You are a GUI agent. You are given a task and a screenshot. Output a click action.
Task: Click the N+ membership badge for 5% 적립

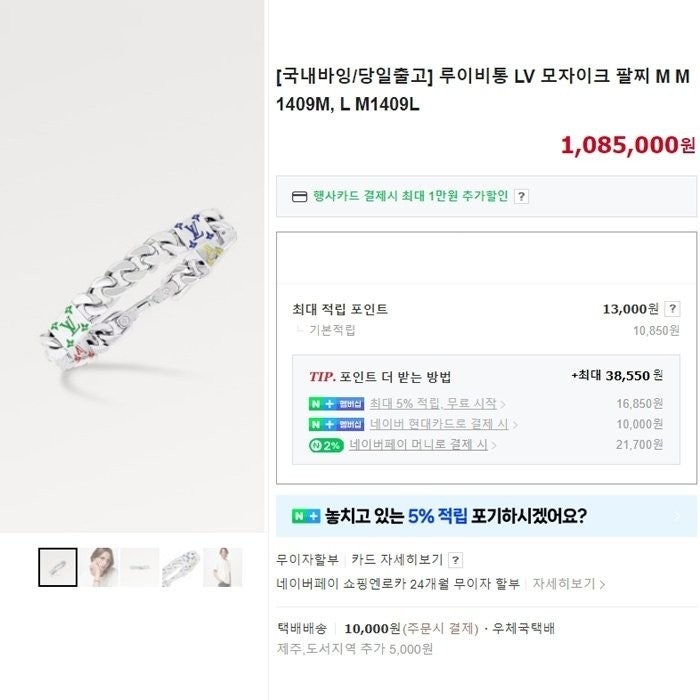(x=336, y=404)
